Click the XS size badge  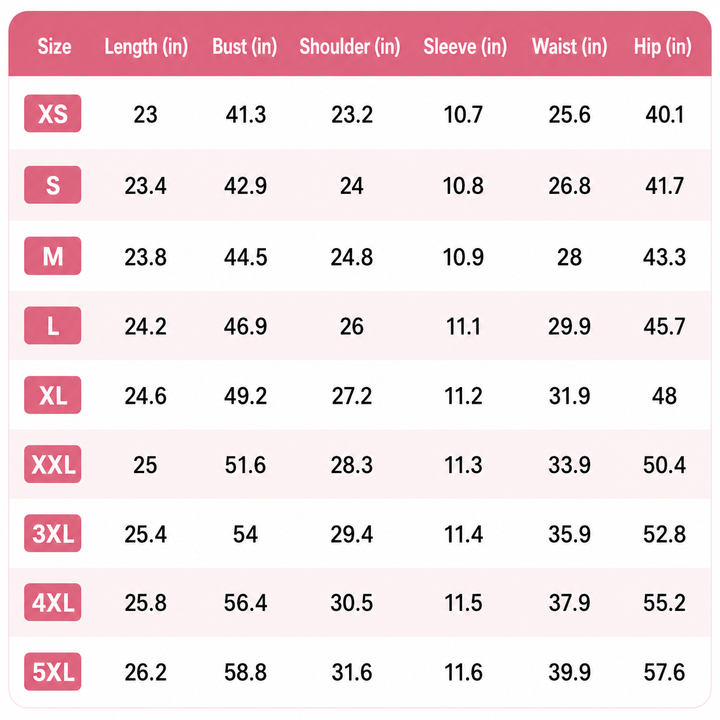(x=53, y=113)
